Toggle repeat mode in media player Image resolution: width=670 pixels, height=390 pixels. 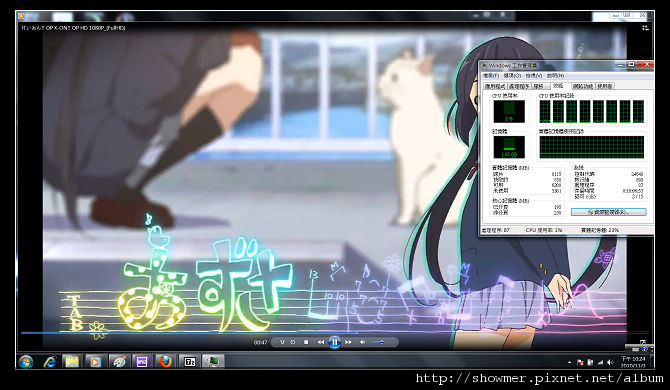point(293,342)
